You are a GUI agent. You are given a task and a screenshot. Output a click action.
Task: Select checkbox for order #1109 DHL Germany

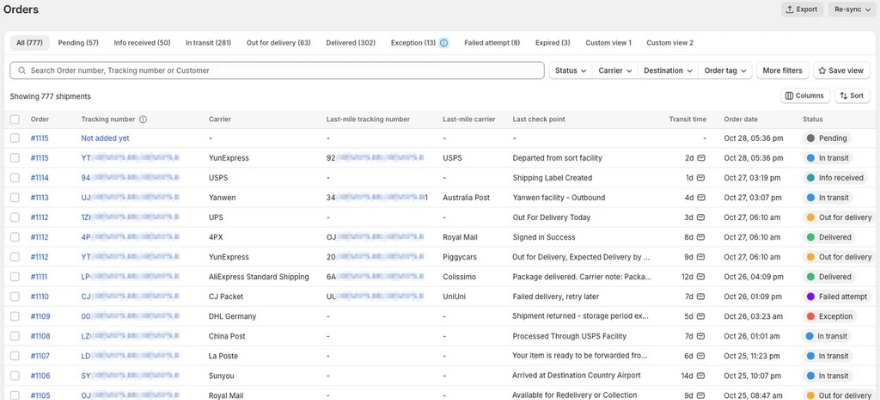coord(15,316)
